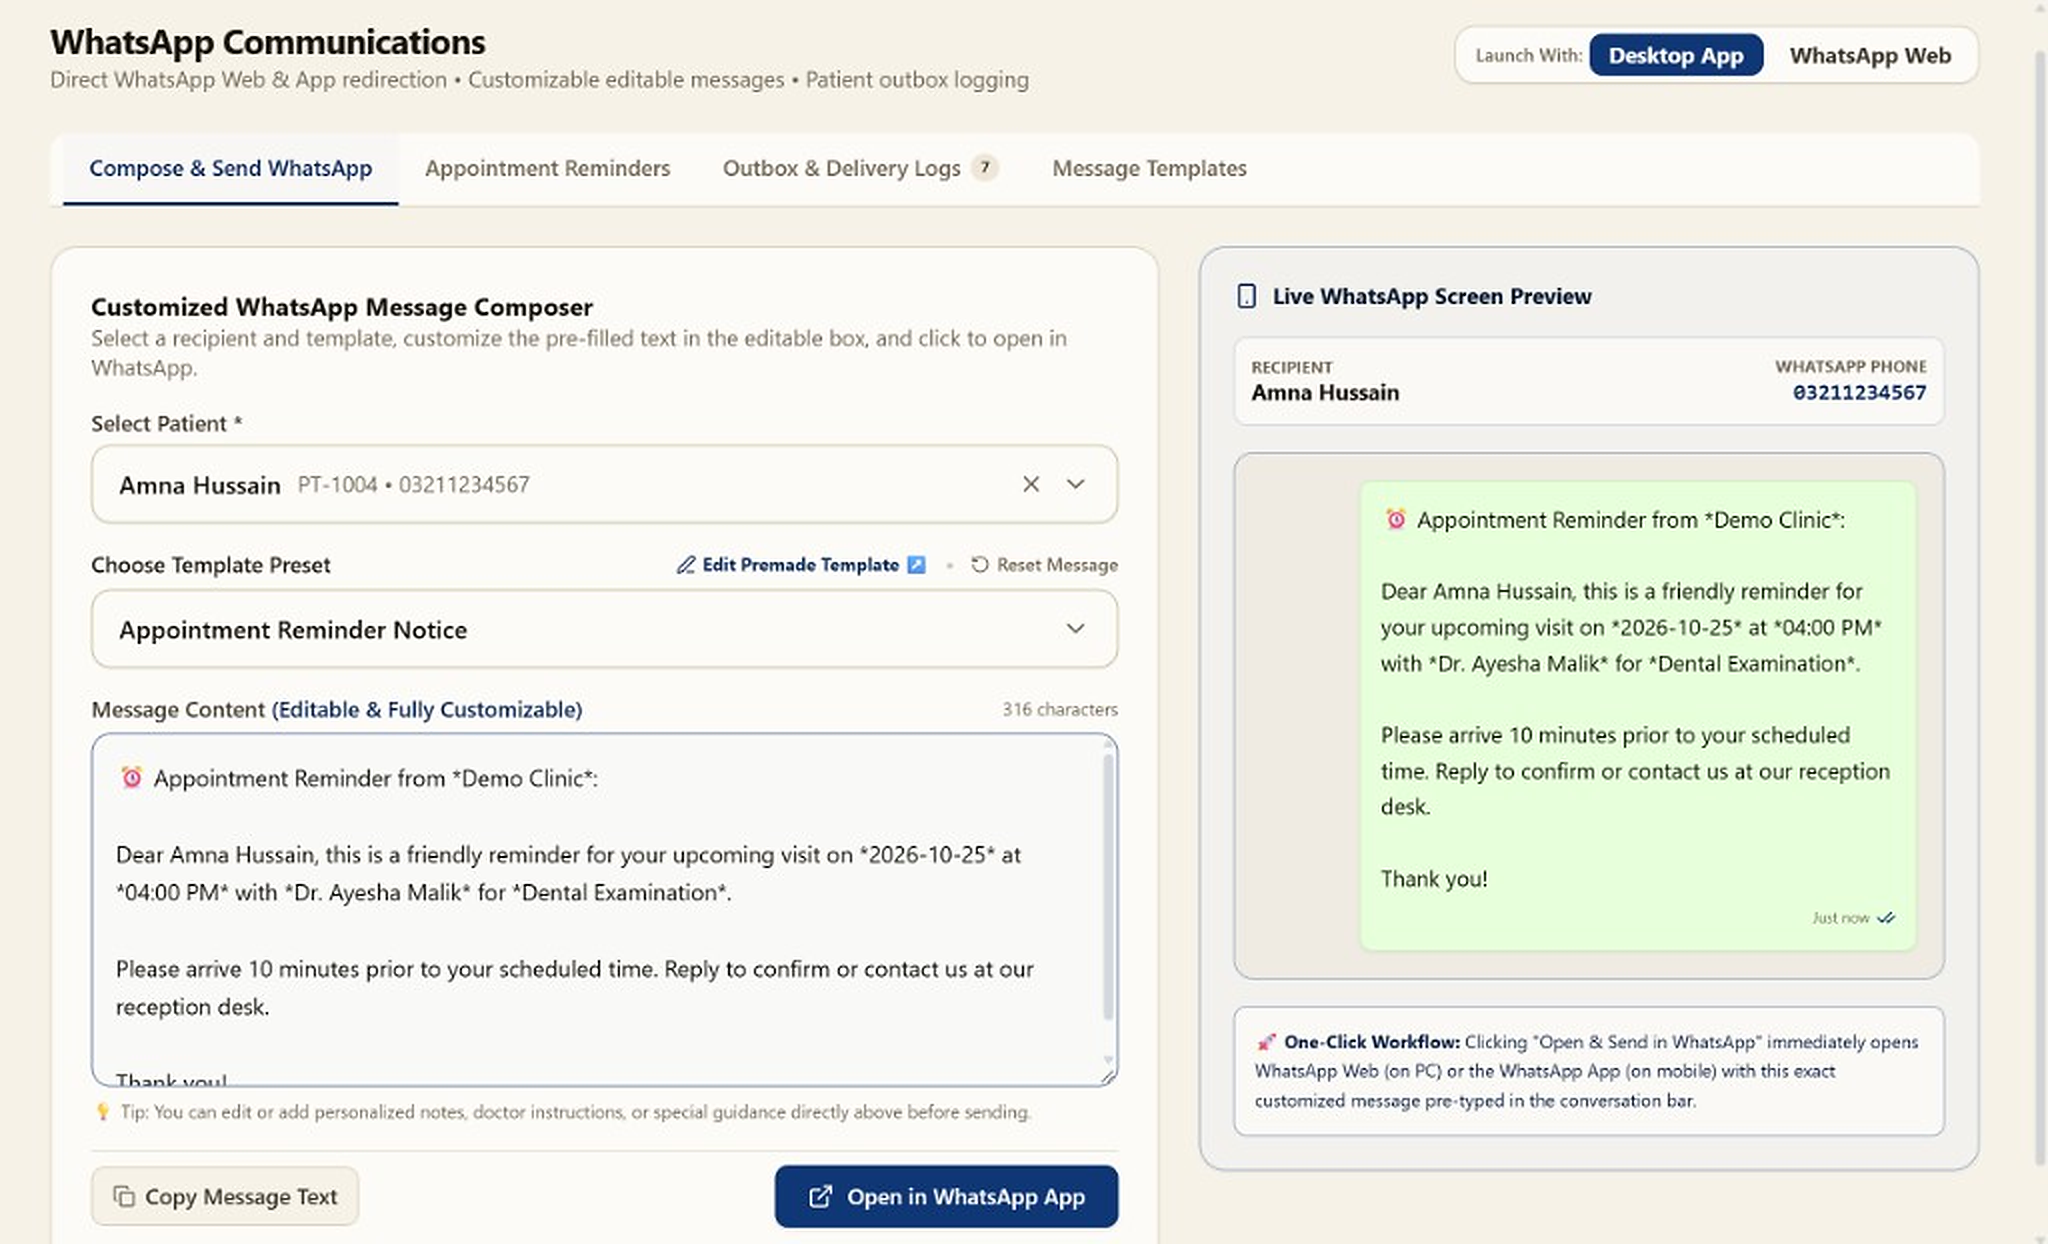Open the Compose & Send WhatsApp tab
Screen dimensions: 2048x1244
click(230, 168)
